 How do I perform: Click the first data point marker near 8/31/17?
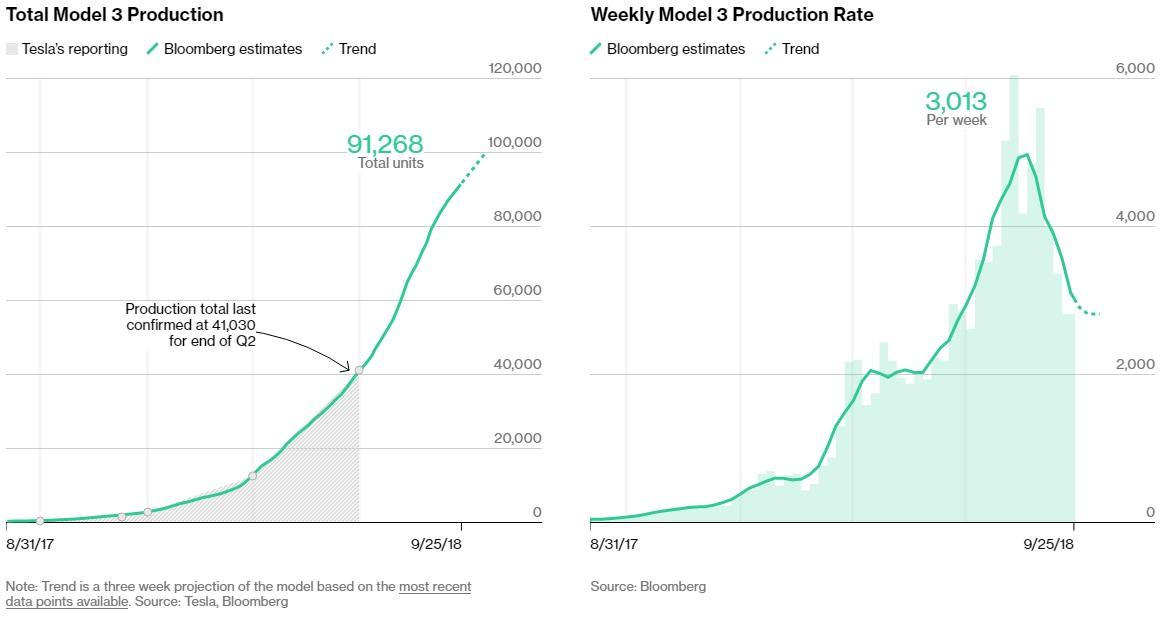pos(40,520)
